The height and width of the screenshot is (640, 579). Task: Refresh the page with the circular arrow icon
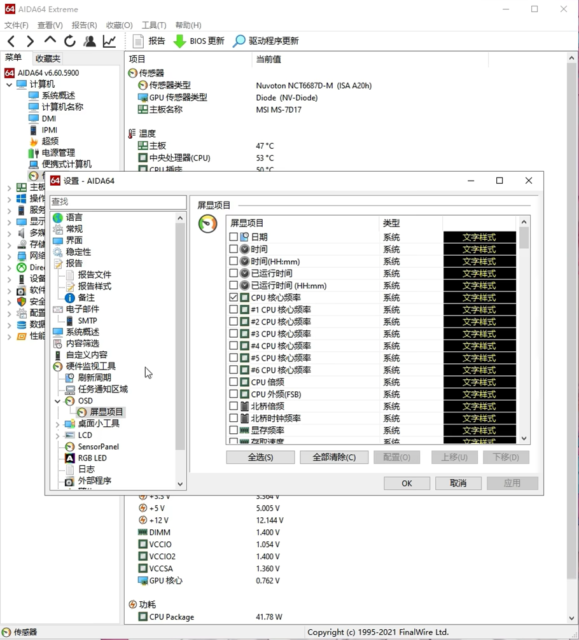70,41
